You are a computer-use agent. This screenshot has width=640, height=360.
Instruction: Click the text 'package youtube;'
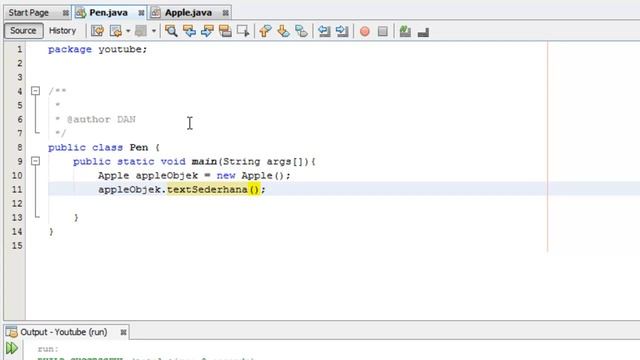coord(97,49)
